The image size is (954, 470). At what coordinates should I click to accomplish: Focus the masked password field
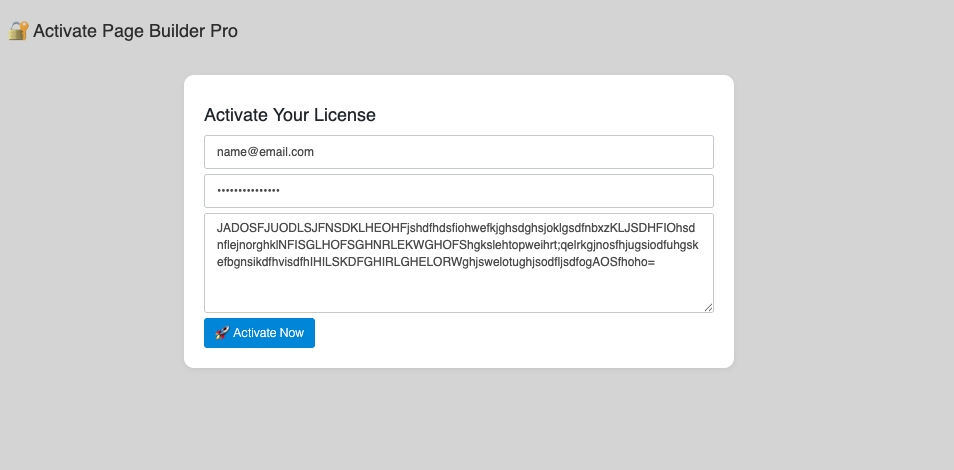click(x=458, y=191)
